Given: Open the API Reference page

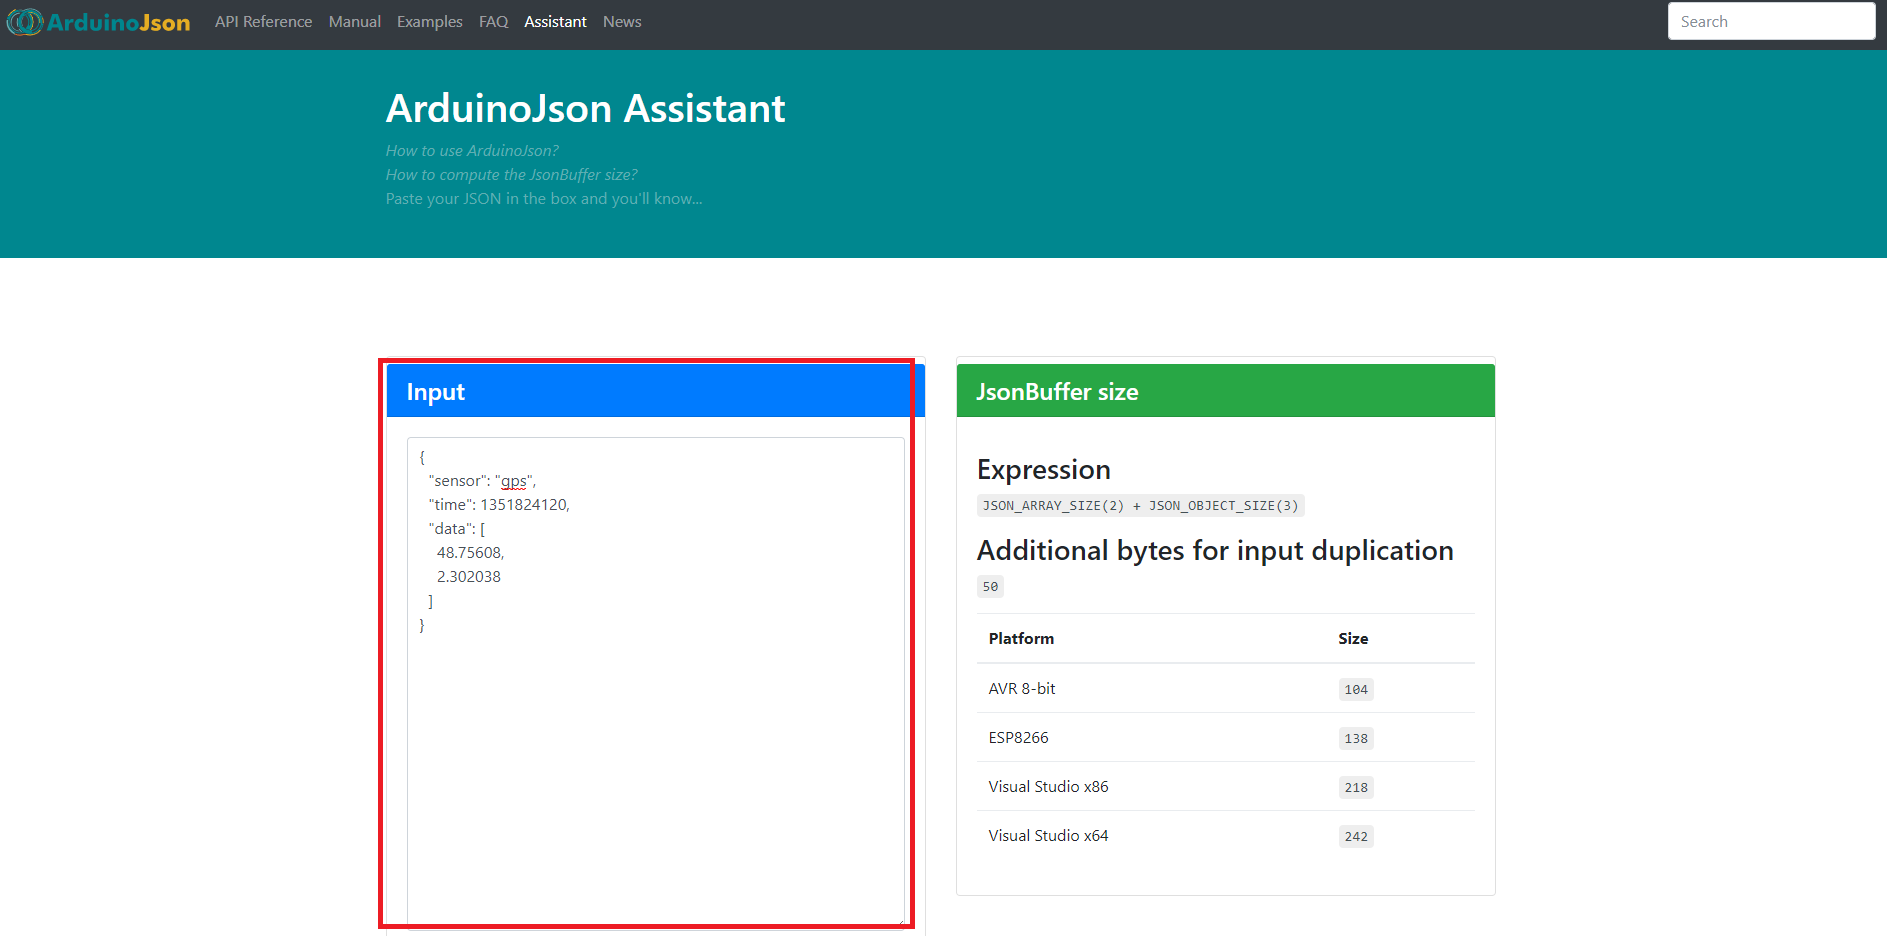Looking at the screenshot, I should point(263,21).
